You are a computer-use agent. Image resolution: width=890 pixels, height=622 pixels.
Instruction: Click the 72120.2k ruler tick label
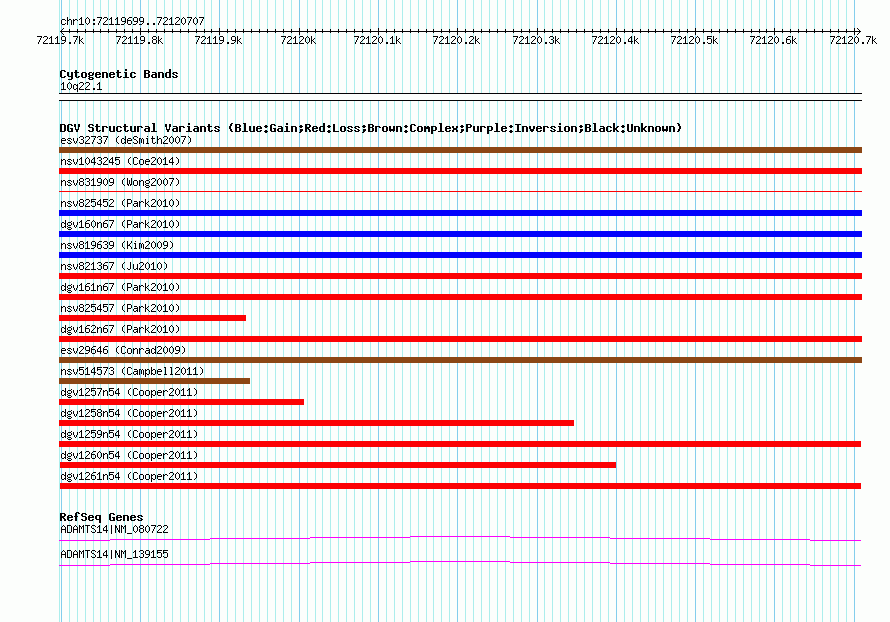(456, 40)
